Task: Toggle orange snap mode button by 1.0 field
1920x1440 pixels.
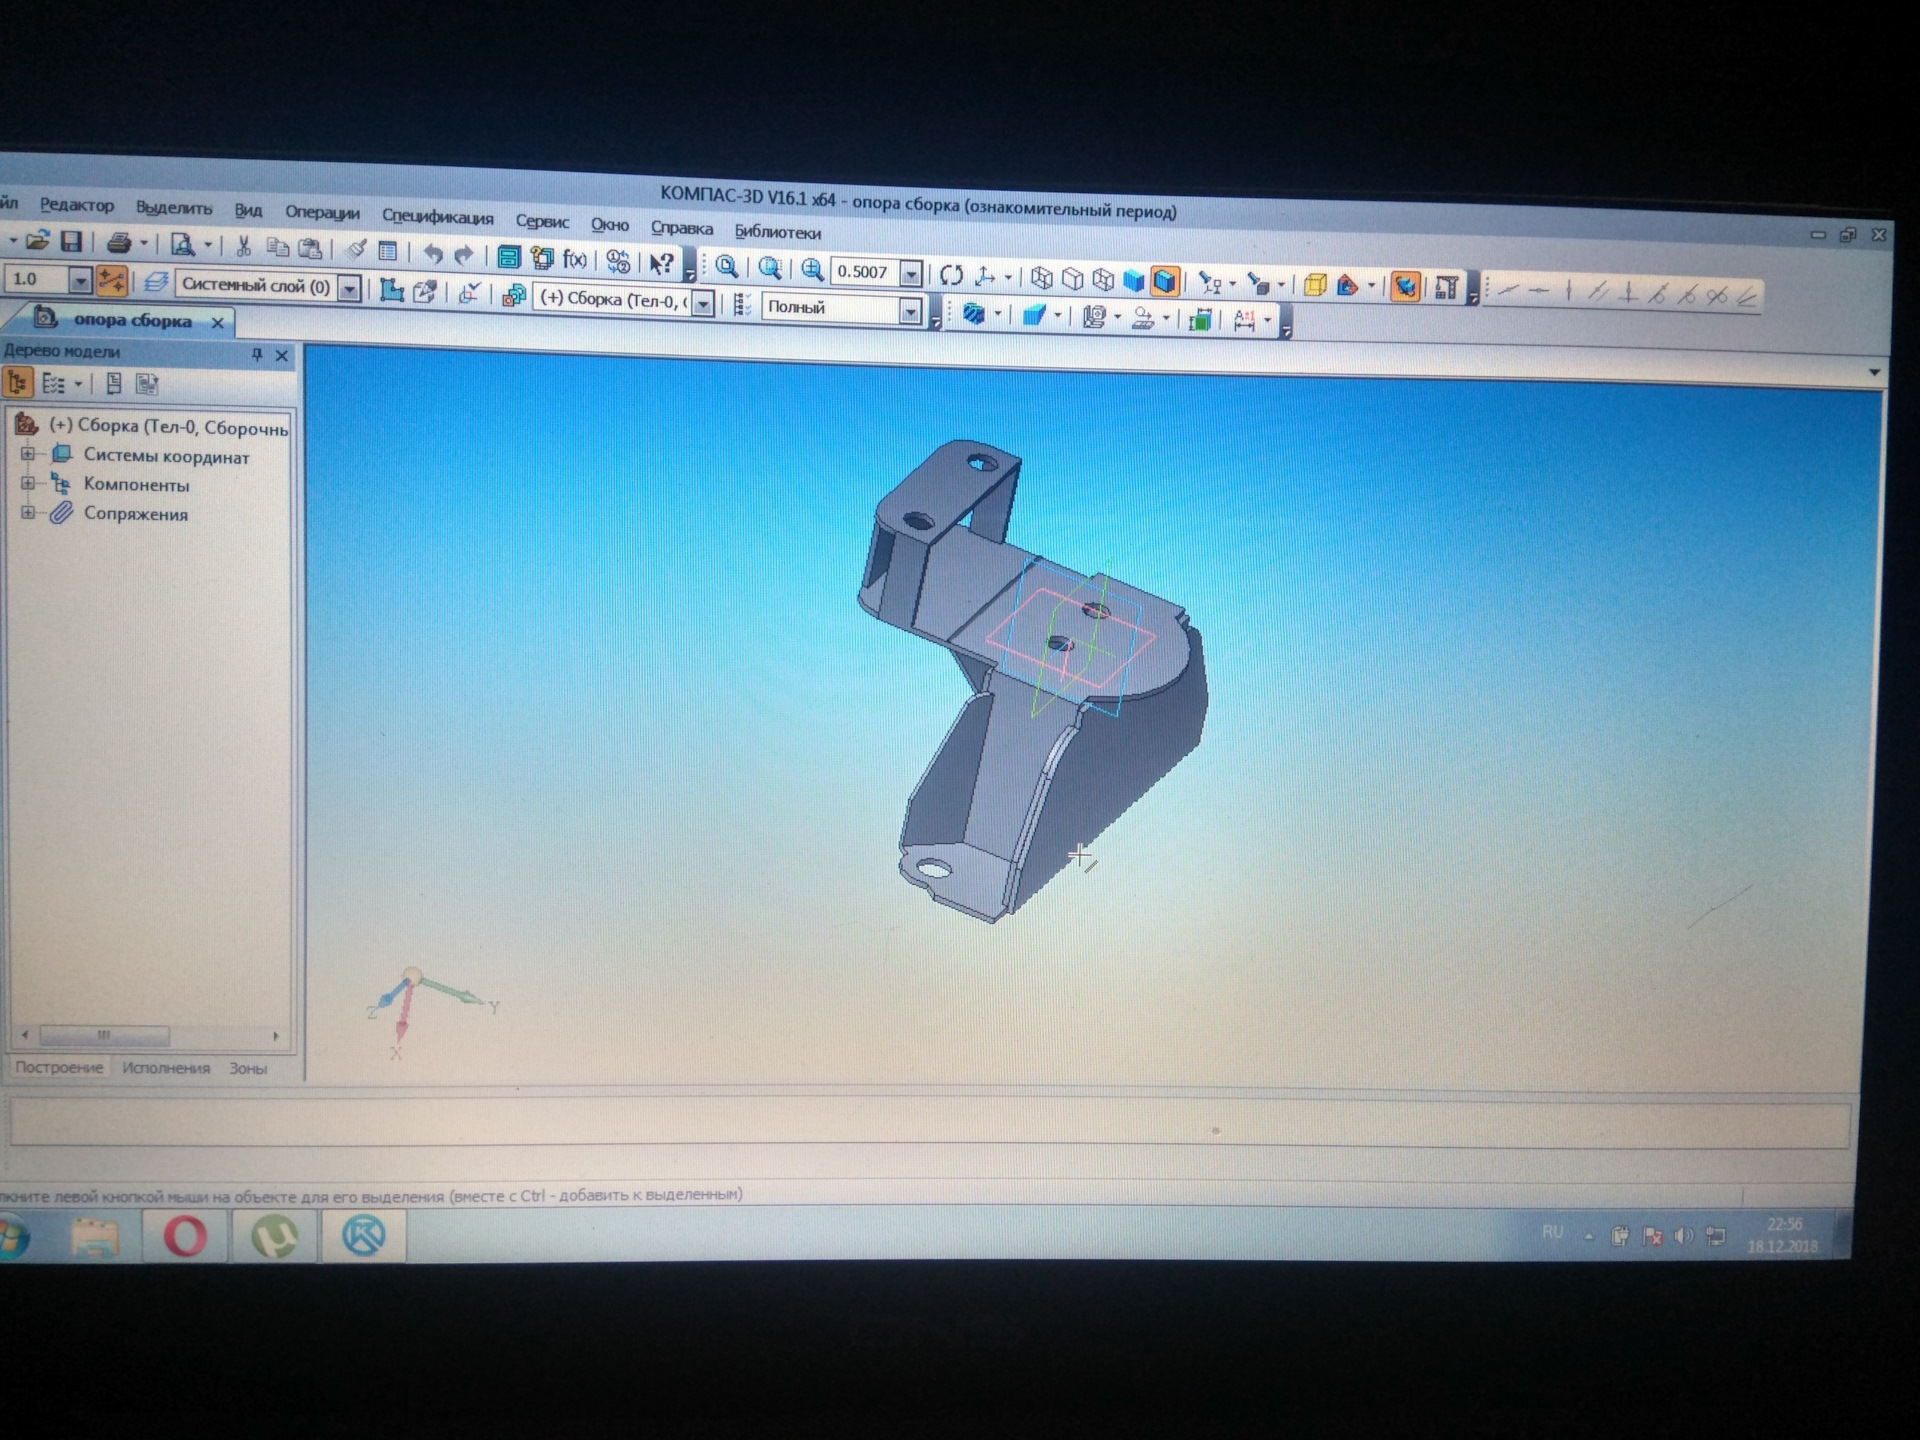Action: point(111,281)
